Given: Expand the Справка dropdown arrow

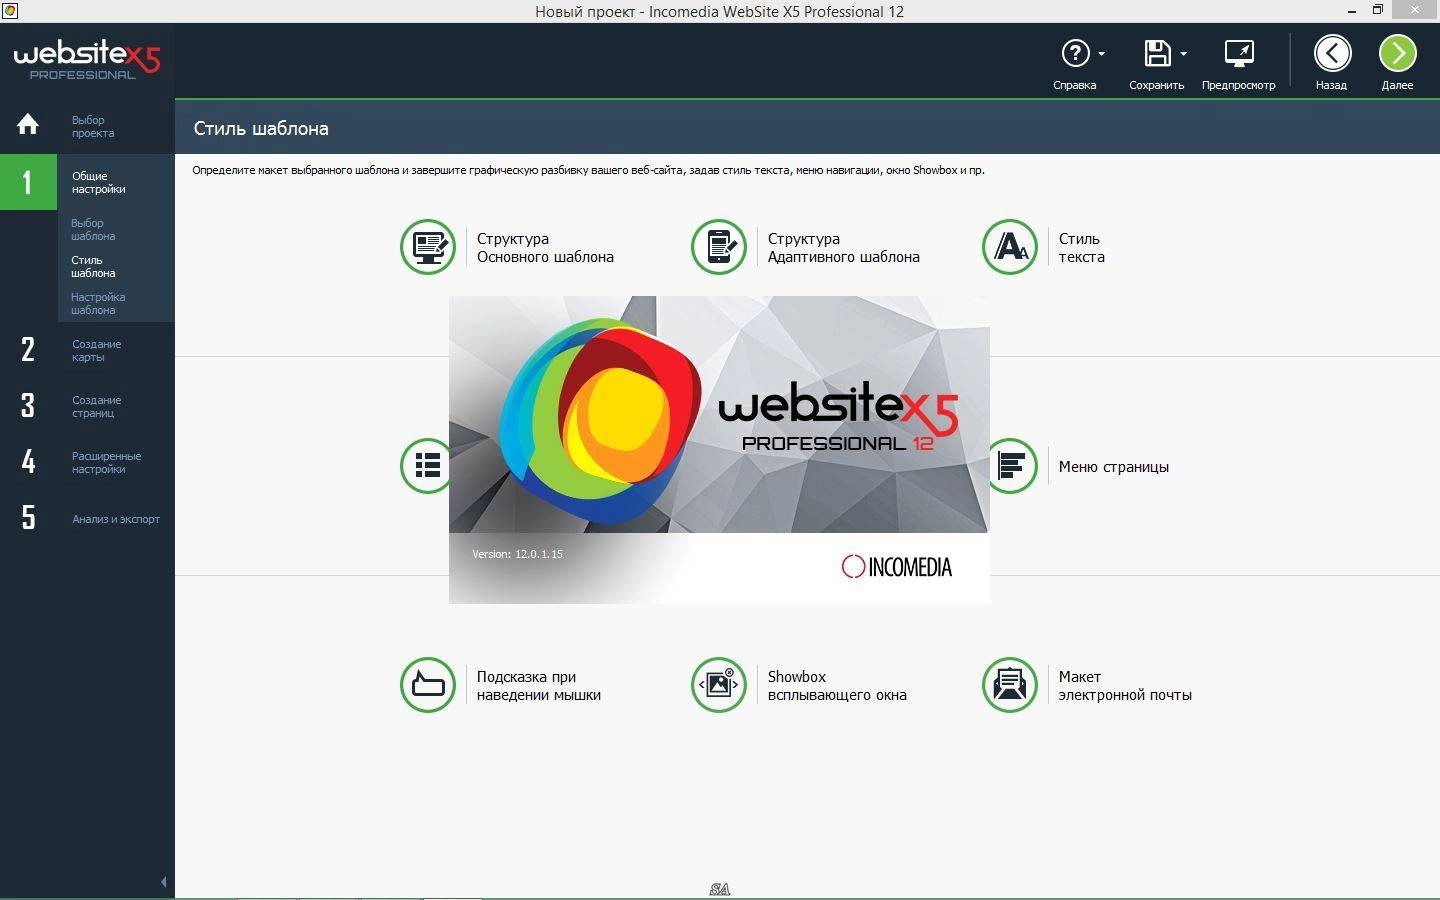Looking at the screenshot, I should [1102, 54].
